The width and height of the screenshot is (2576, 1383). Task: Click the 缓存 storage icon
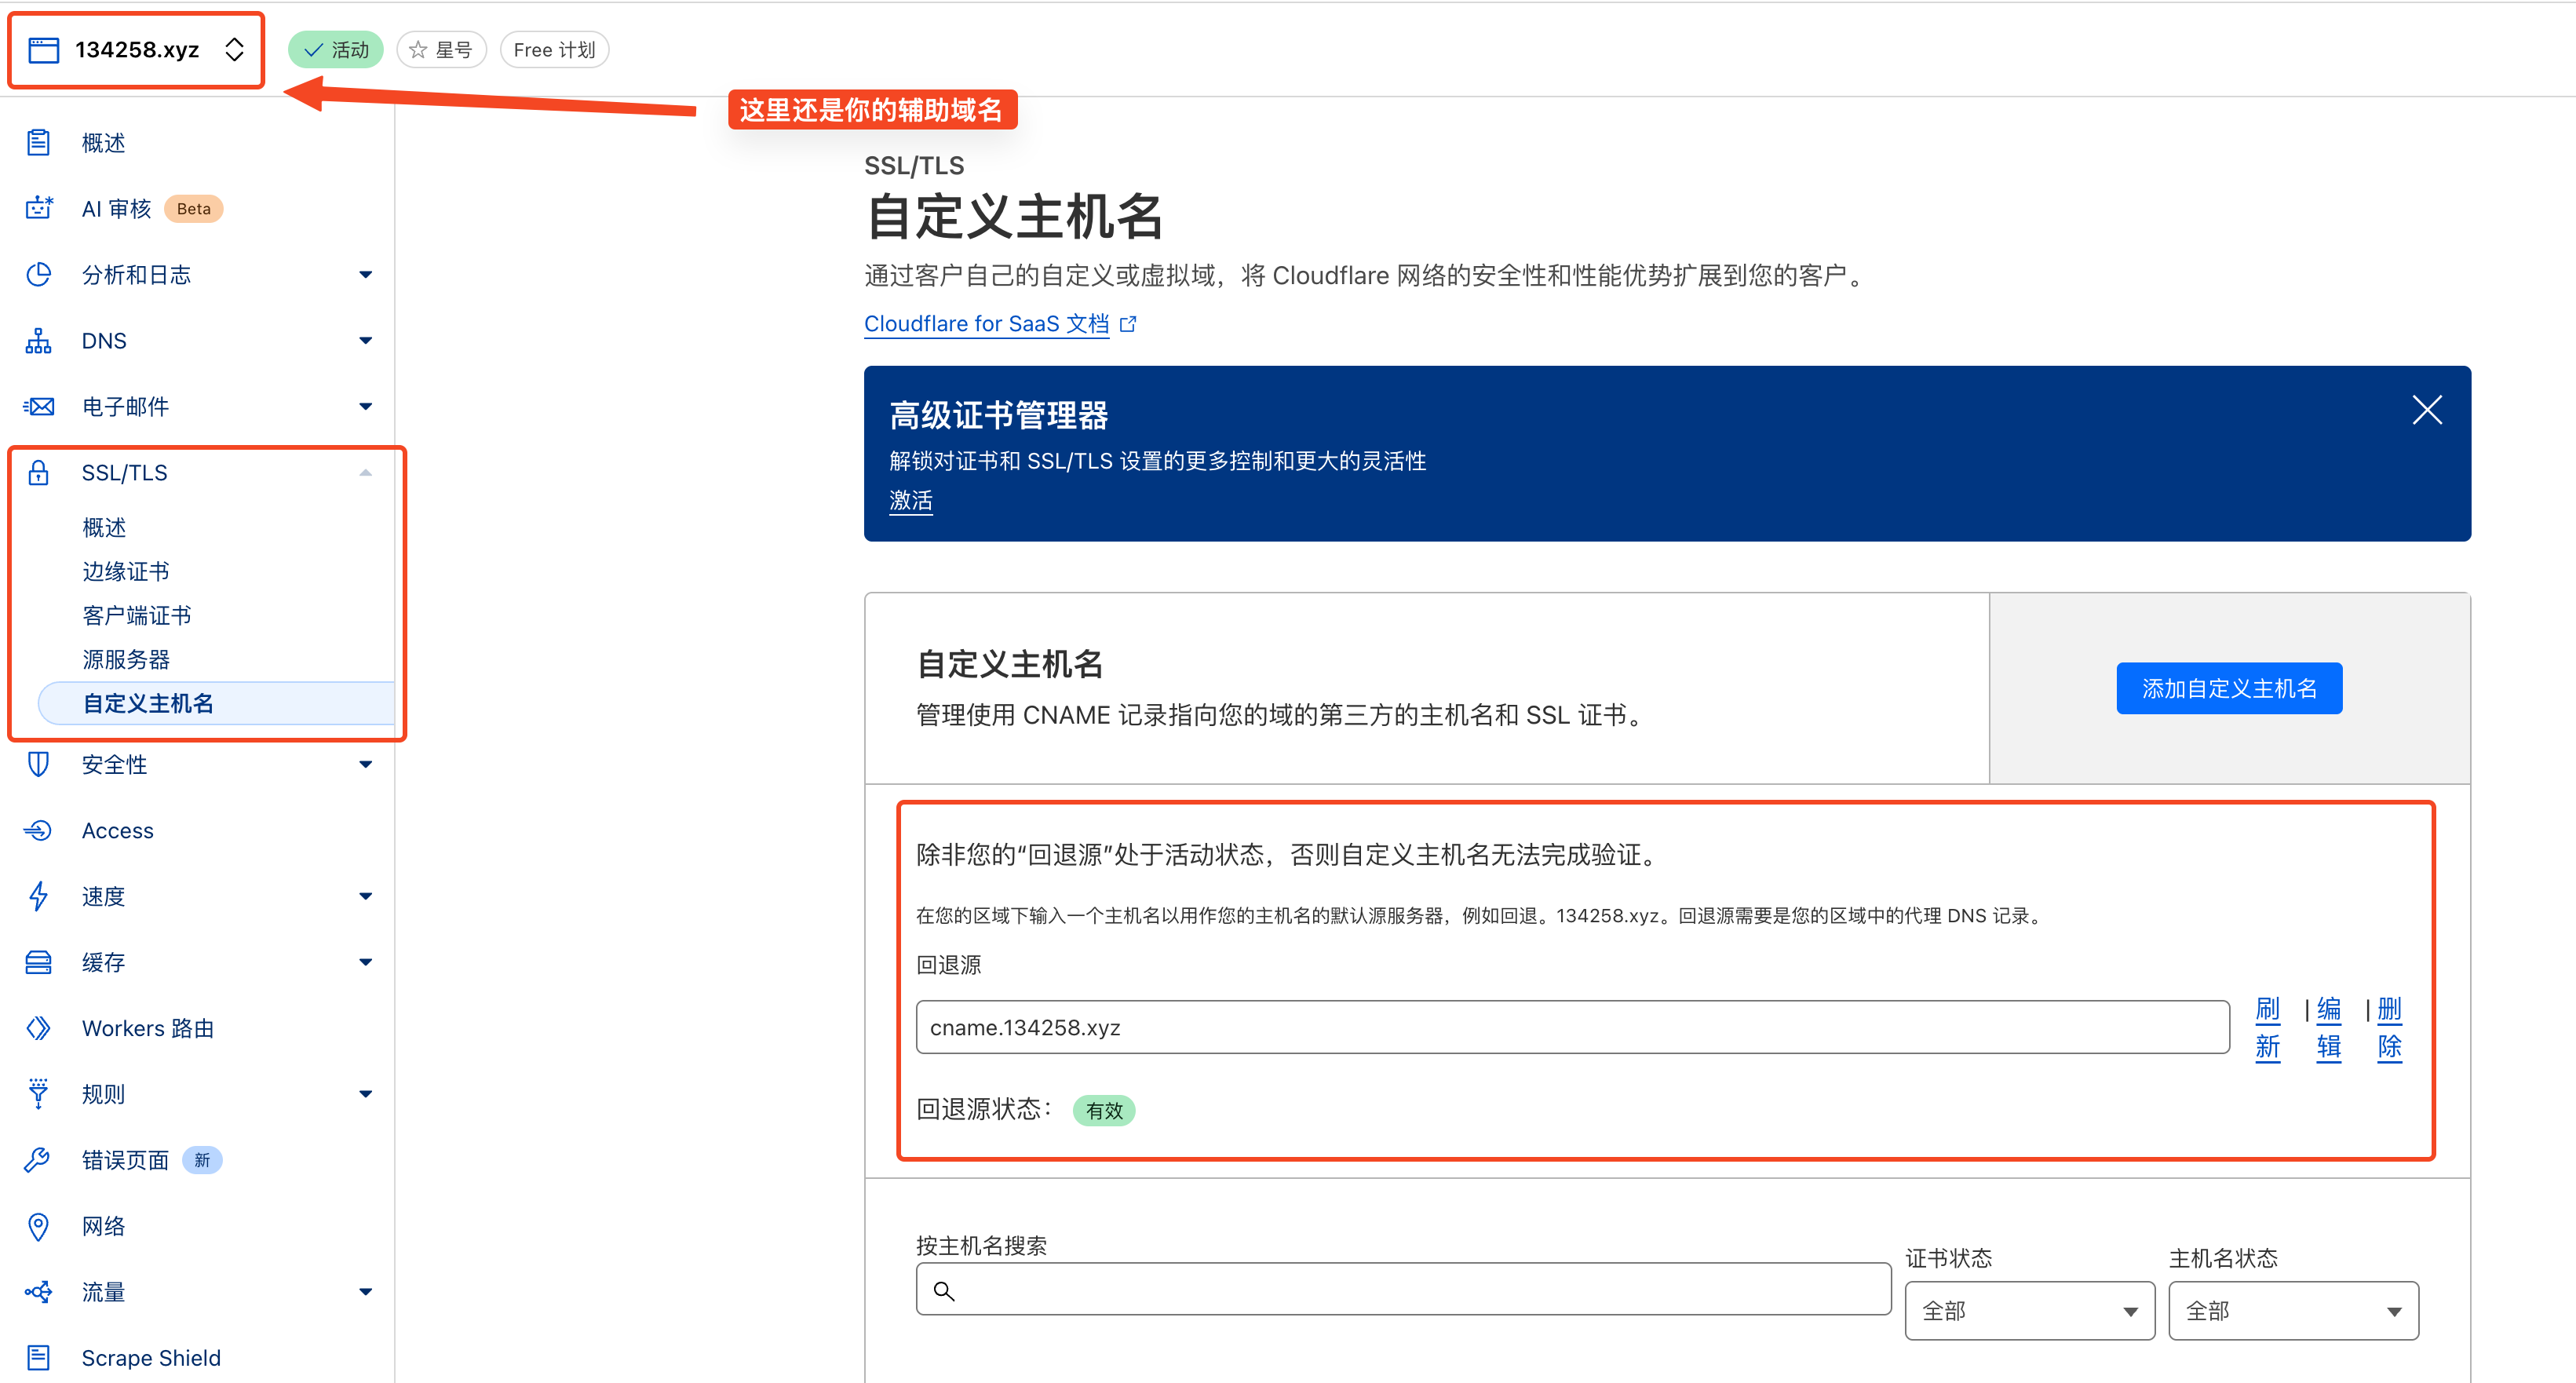pyautogui.click(x=38, y=962)
